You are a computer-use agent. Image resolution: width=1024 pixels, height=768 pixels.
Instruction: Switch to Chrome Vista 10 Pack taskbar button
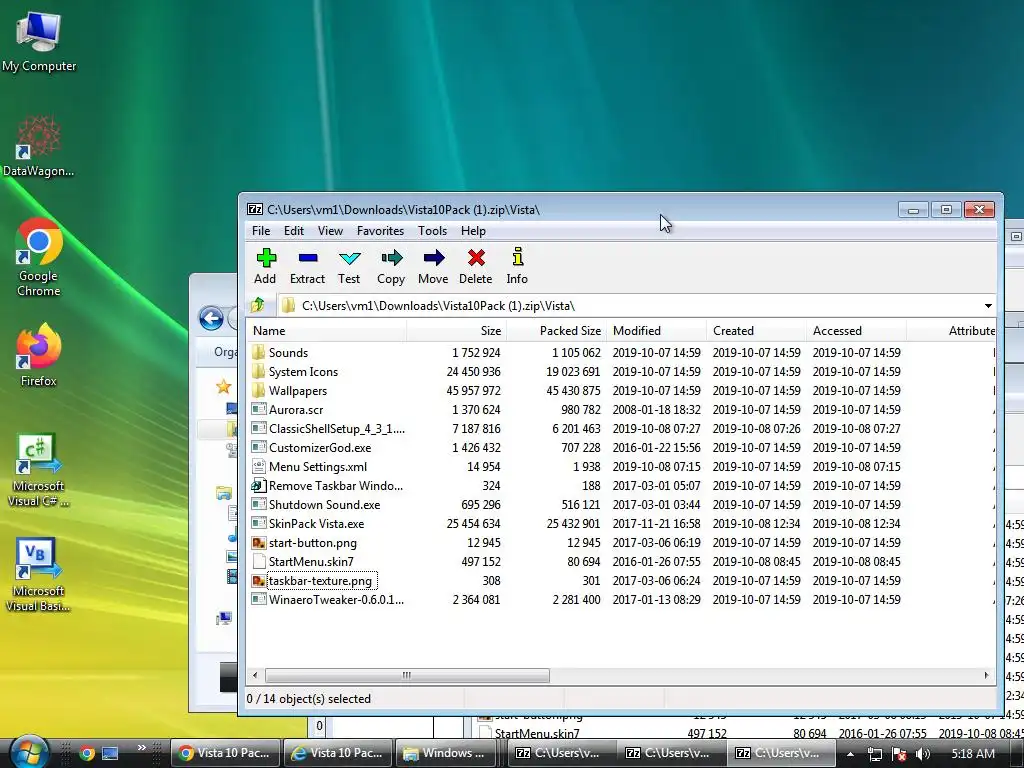(225, 753)
